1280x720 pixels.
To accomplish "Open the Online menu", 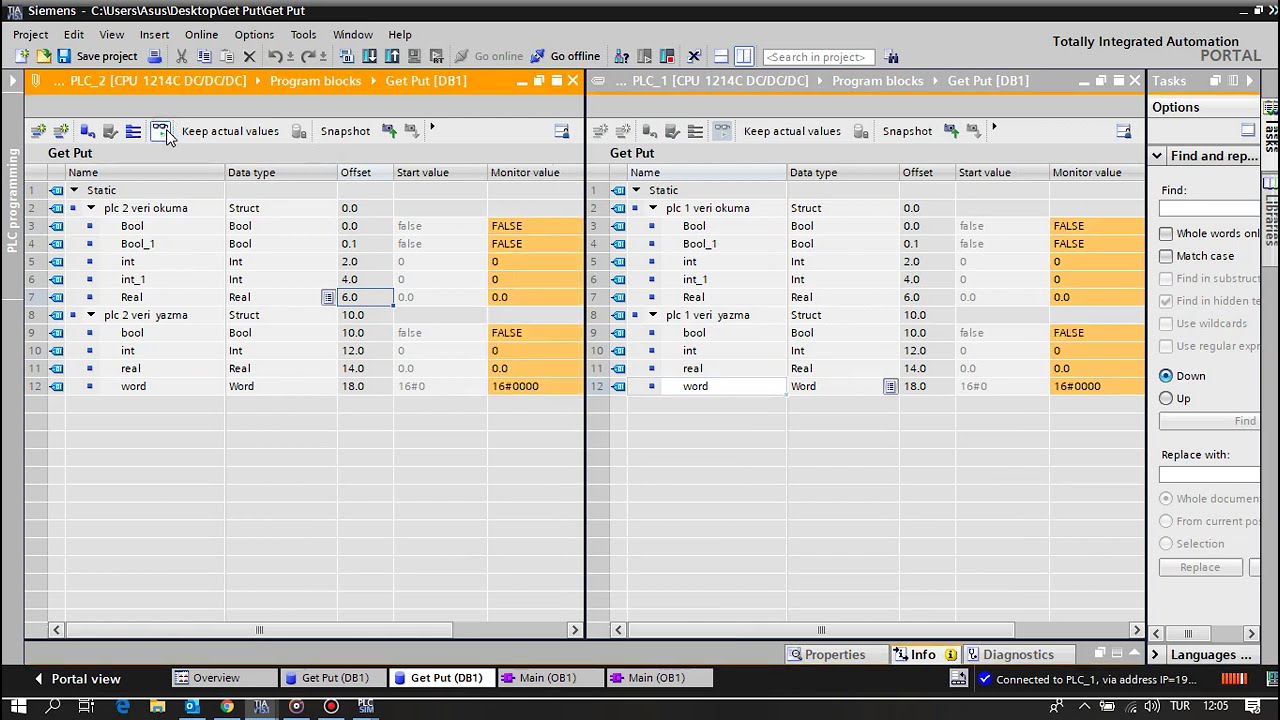I will point(201,34).
